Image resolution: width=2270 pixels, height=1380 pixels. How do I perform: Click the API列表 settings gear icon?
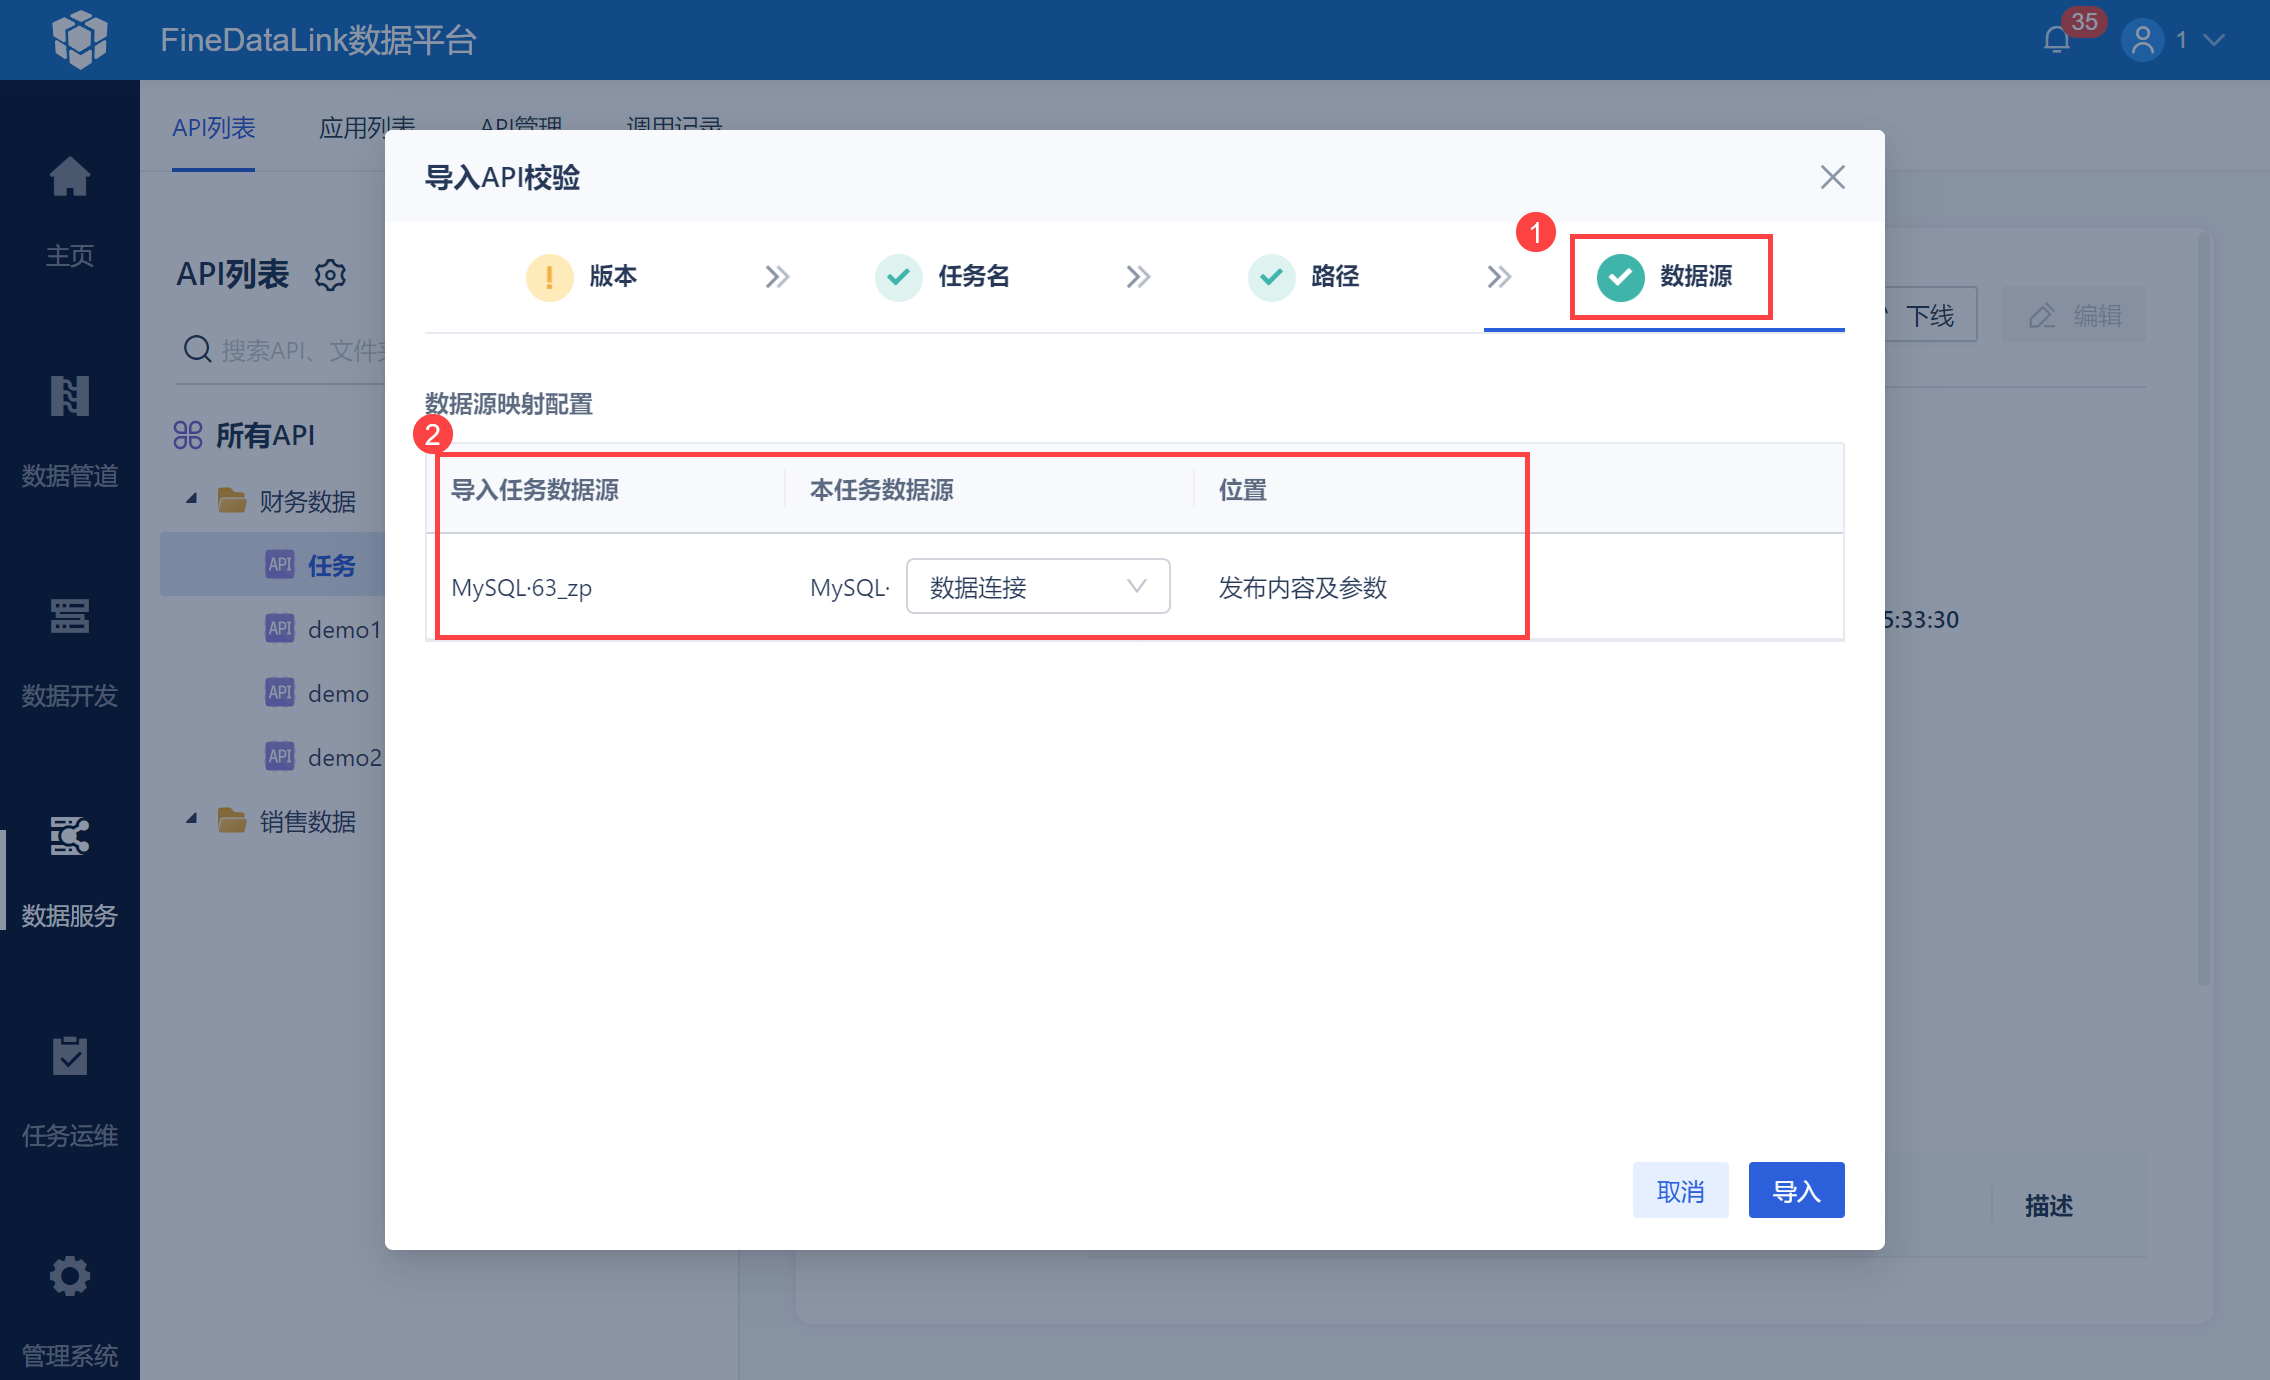click(x=330, y=275)
